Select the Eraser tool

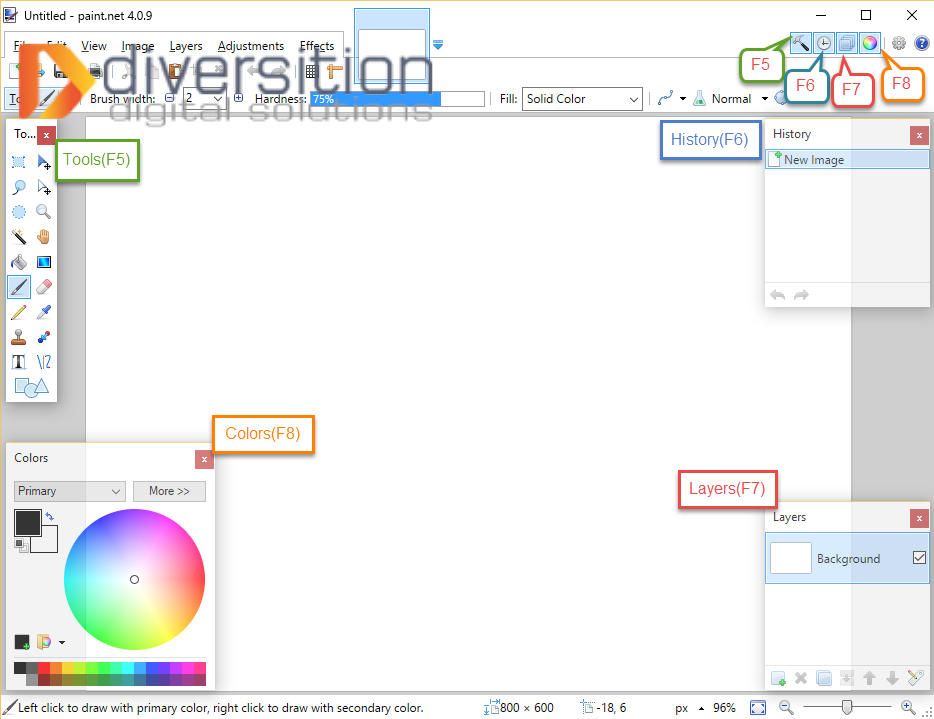[43, 287]
